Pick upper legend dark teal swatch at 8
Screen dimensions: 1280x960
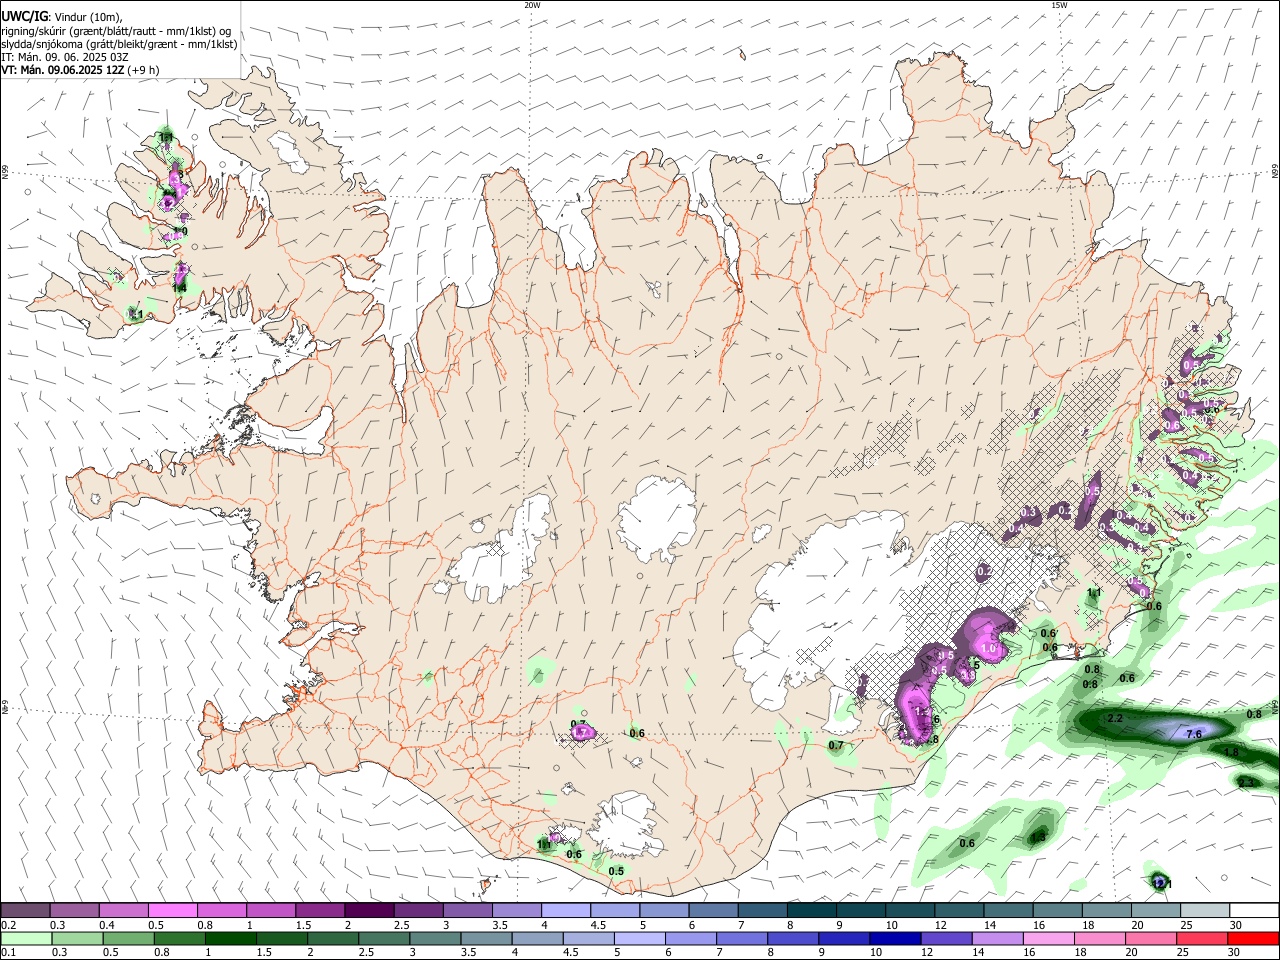[812, 910]
